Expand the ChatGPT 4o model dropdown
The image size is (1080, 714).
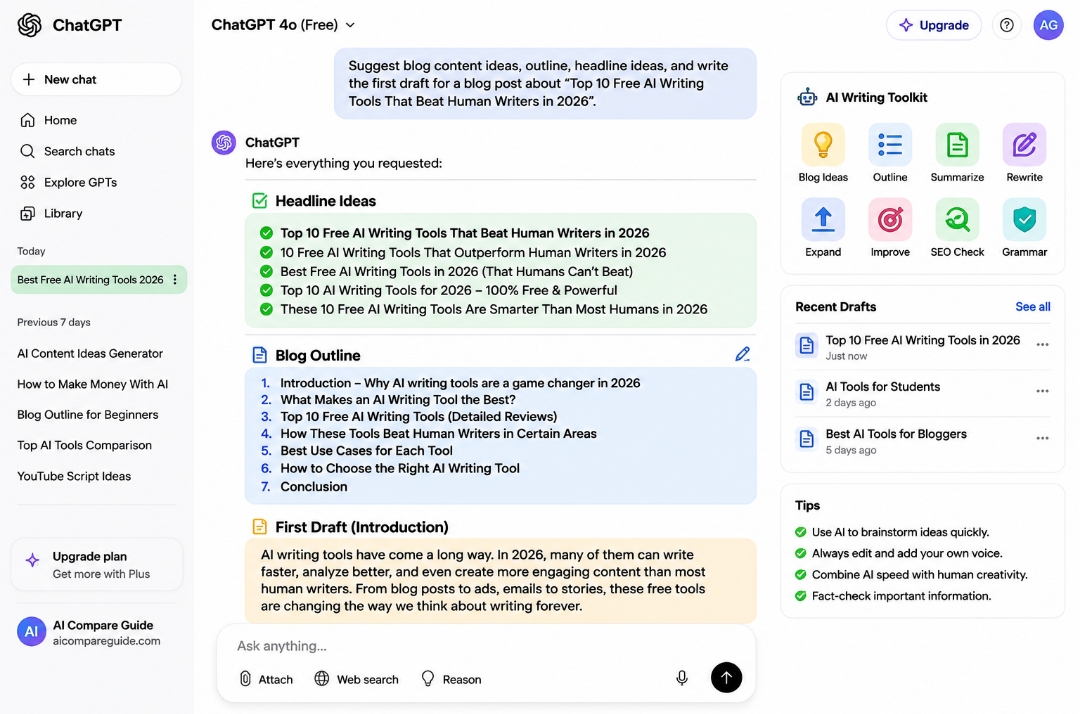(283, 25)
